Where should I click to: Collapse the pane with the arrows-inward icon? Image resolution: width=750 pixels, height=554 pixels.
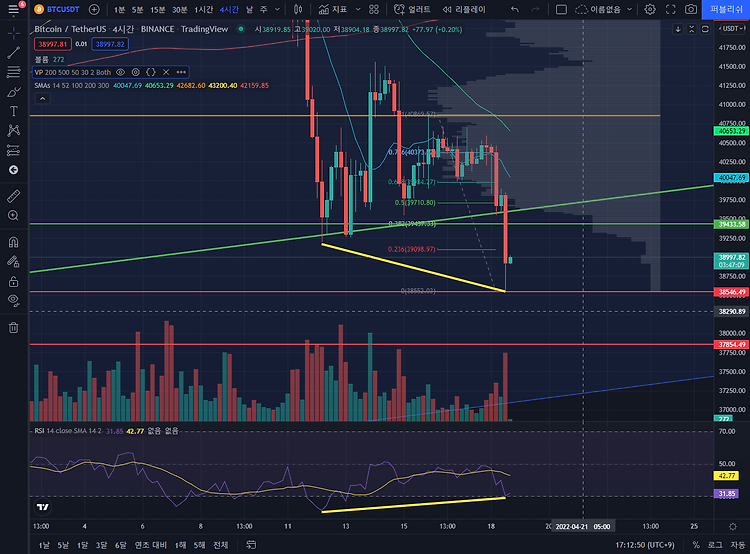(691, 29)
